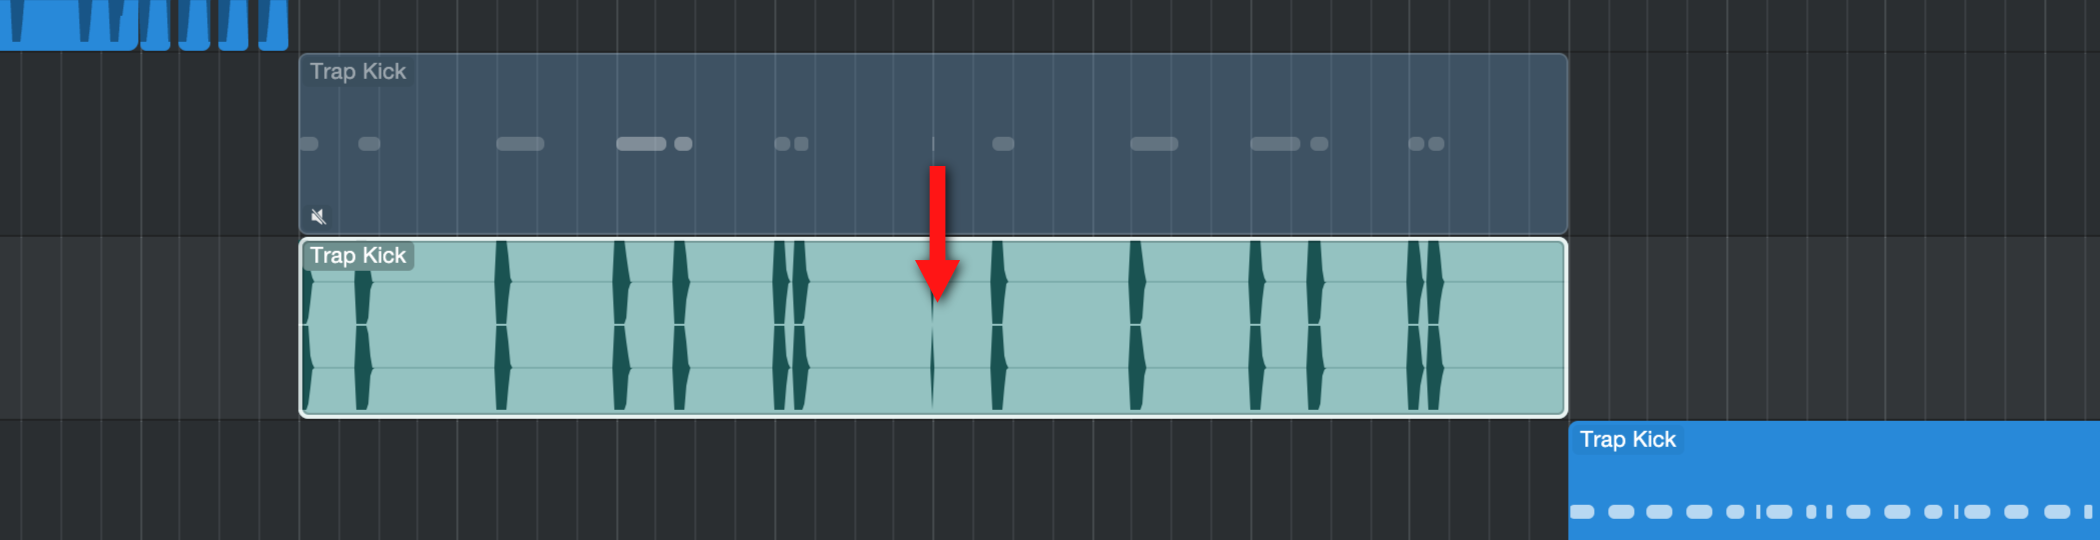Click the left edge of the teal audio clip
This screenshot has height=540, width=2100.
coord(301,327)
